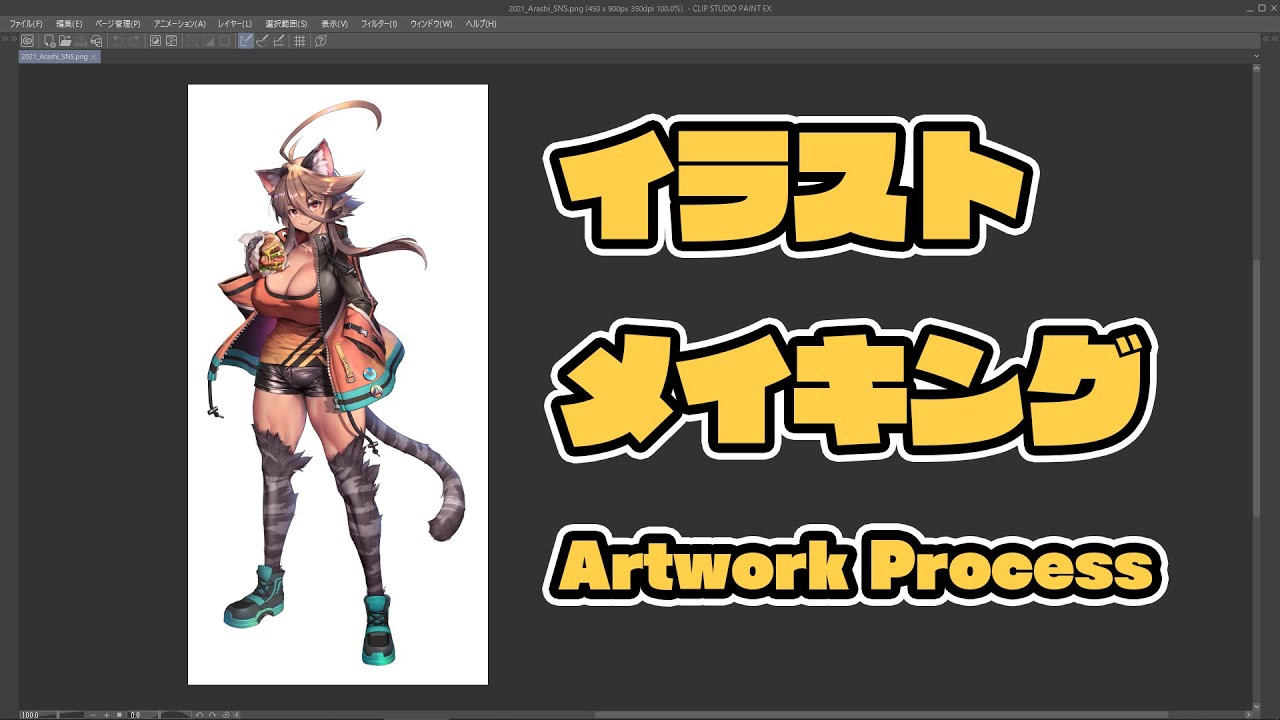The image size is (1280, 720).
Task: Click the vertical canvas scrollbar
Action: (x=1256, y=388)
